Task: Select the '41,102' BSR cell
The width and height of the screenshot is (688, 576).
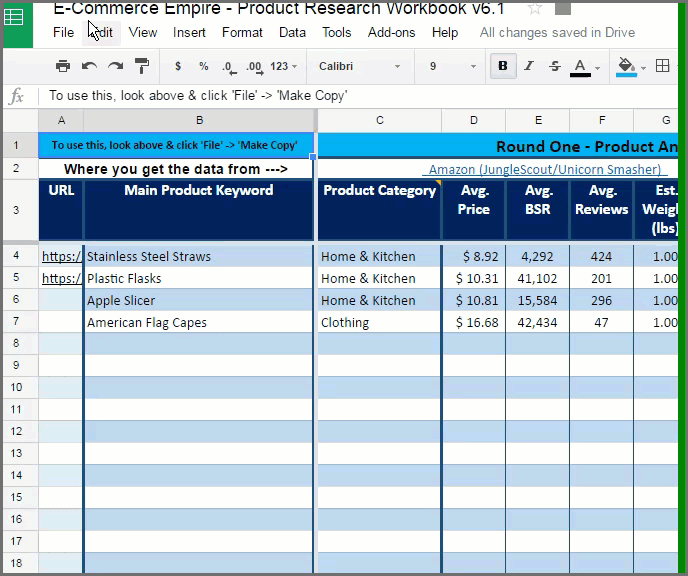Action: pos(538,279)
